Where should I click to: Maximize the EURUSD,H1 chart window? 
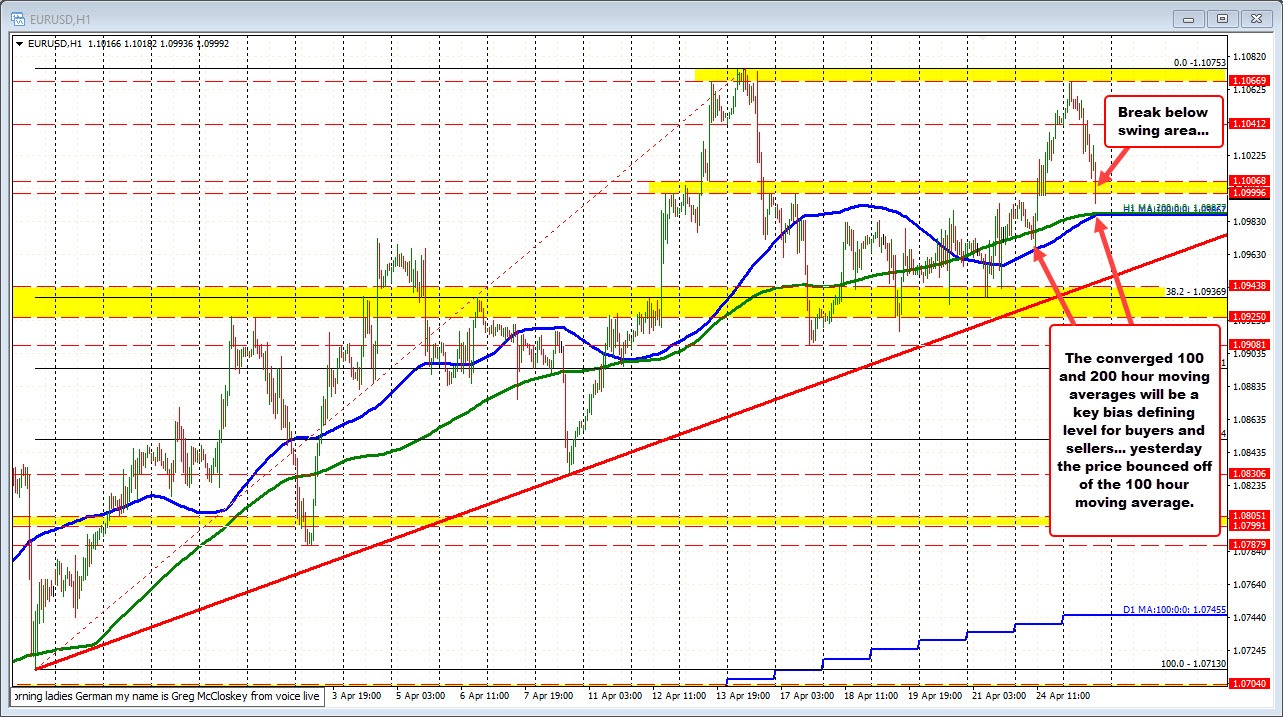tap(1224, 18)
